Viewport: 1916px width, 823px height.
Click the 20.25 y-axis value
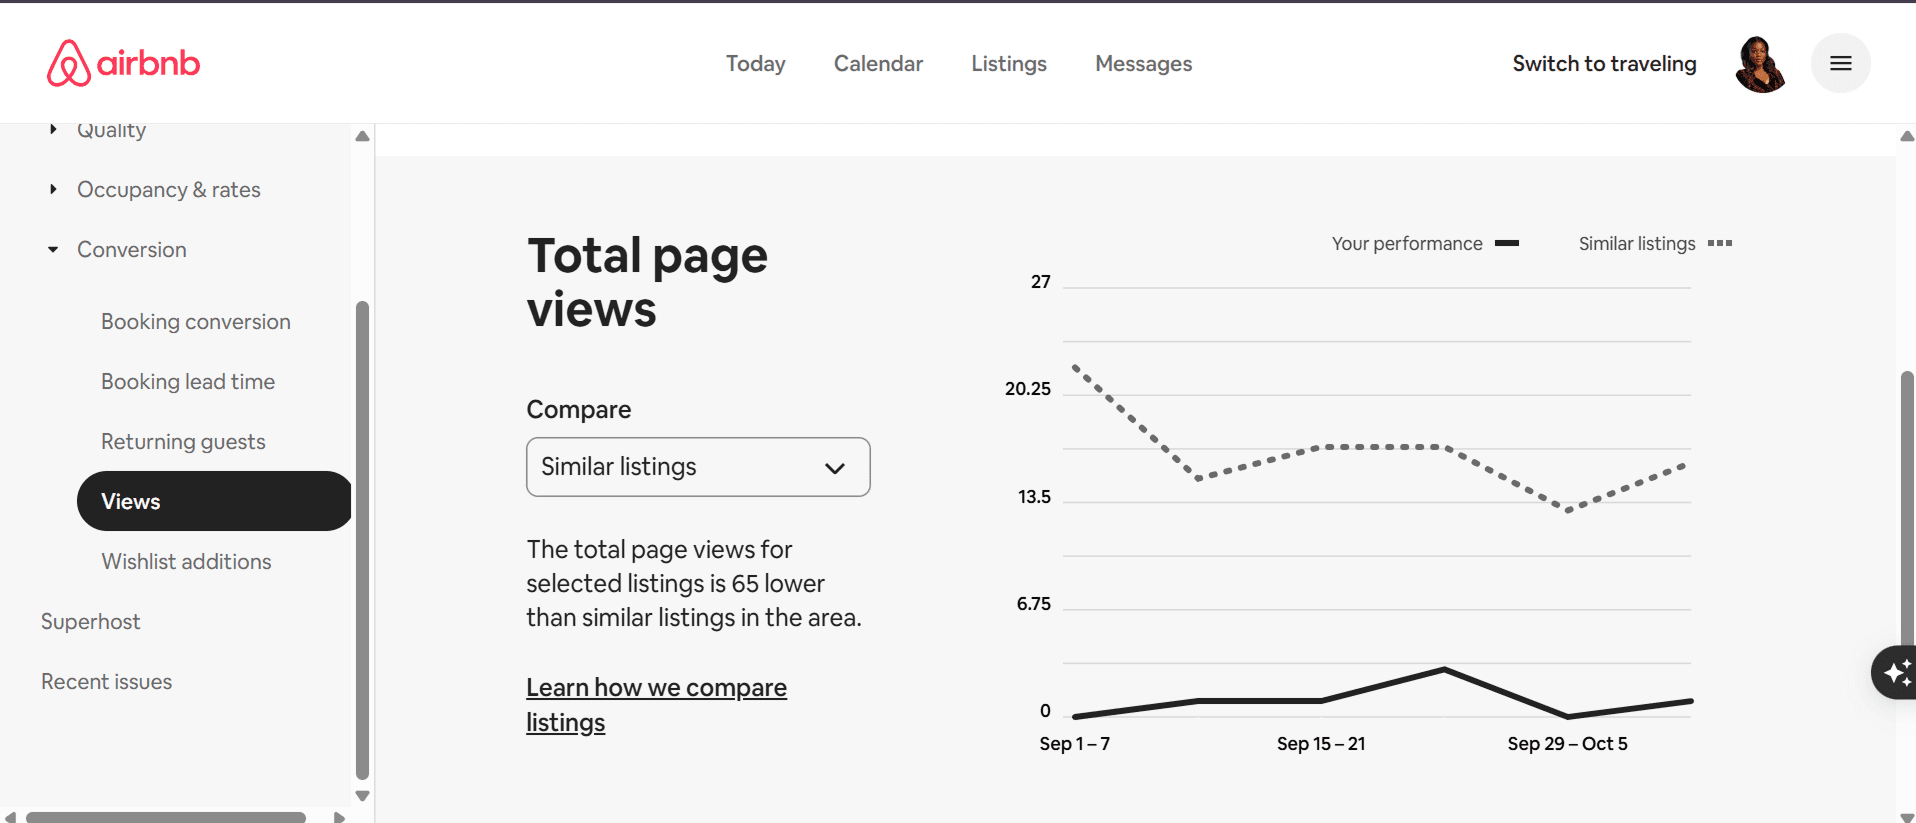[1027, 388]
